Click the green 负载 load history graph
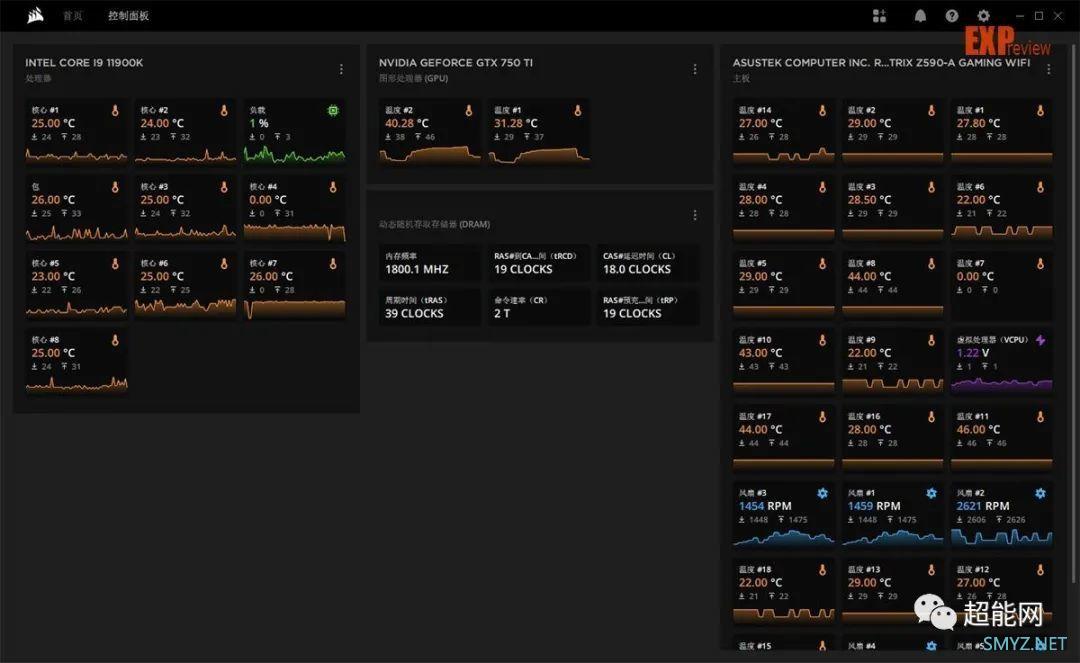Image resolution: width=1080 pixels, height=663 pixels. click(295, 155)
